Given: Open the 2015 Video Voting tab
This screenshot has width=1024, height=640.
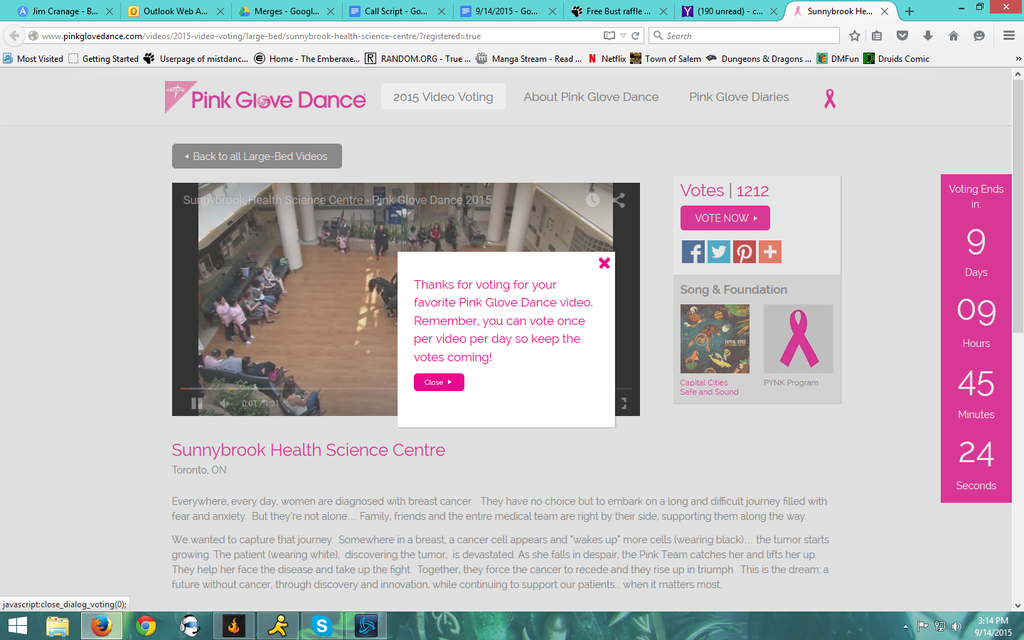Looking at the screenshot, I should click(x=443, y=97).
